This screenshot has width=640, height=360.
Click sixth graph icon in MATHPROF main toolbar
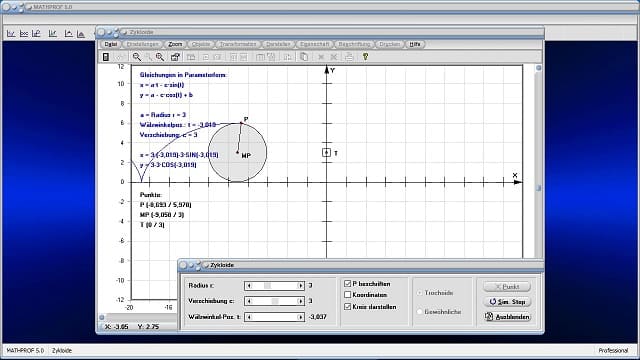click(81, 33)
